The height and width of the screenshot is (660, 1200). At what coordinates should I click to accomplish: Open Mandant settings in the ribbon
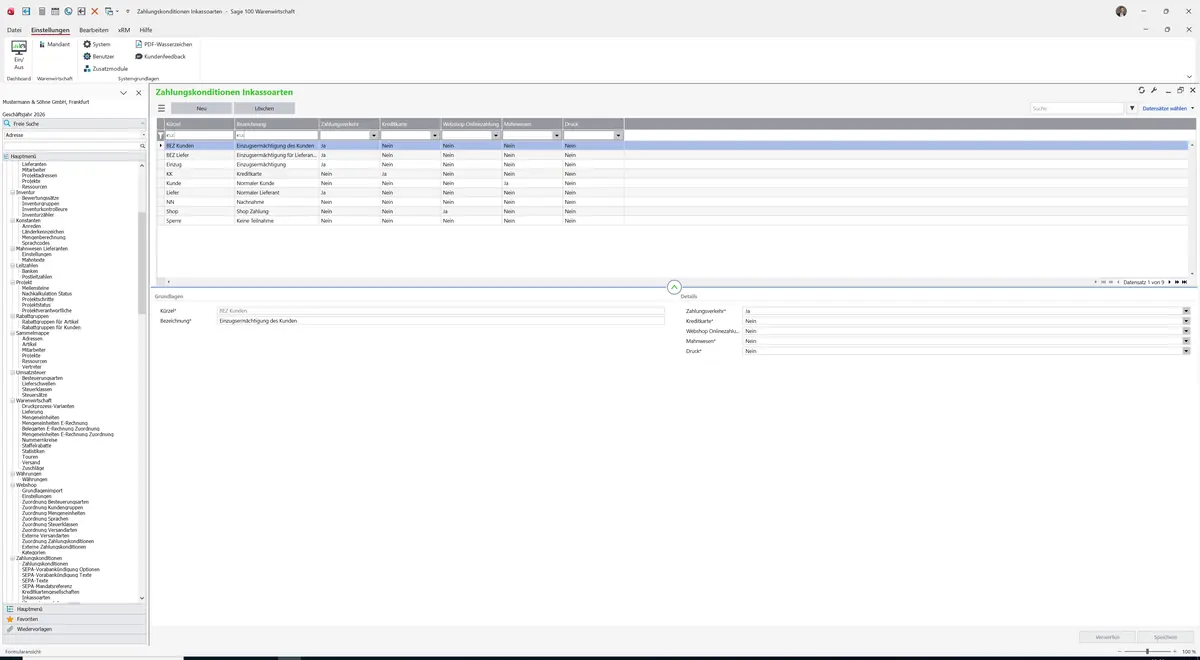coord(55,44)
